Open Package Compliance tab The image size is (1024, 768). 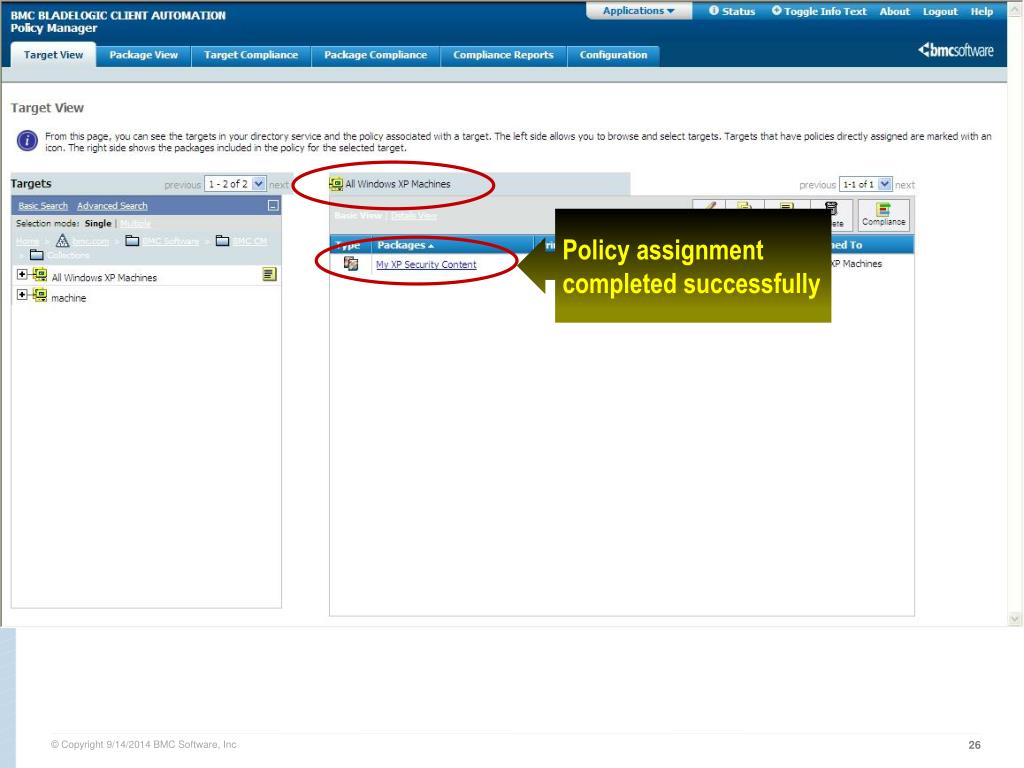[x=376, y=55]
